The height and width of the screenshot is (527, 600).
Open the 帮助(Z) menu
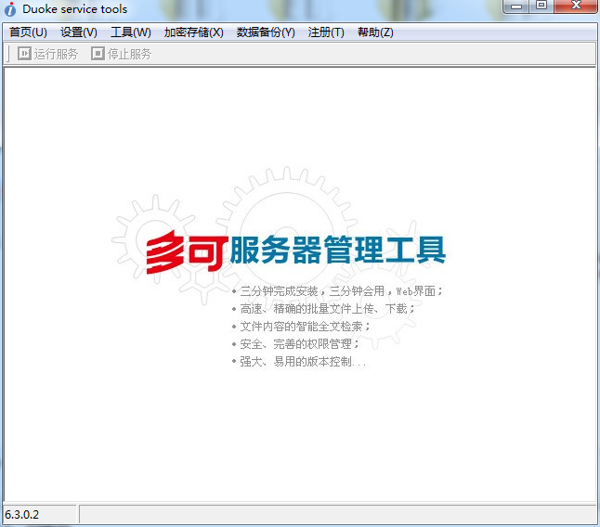[x=375, y=32]
